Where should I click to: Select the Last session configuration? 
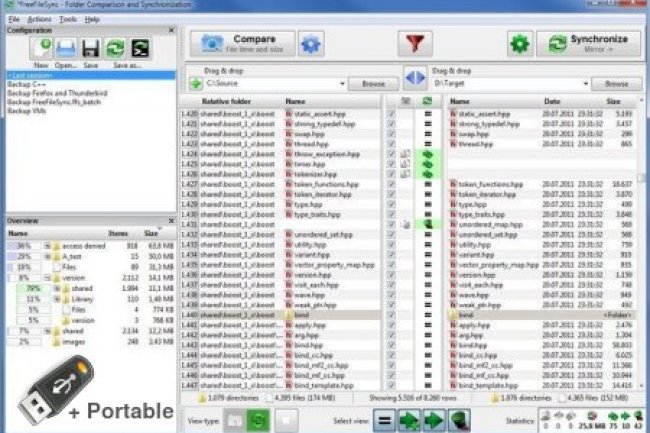point(91,75)
